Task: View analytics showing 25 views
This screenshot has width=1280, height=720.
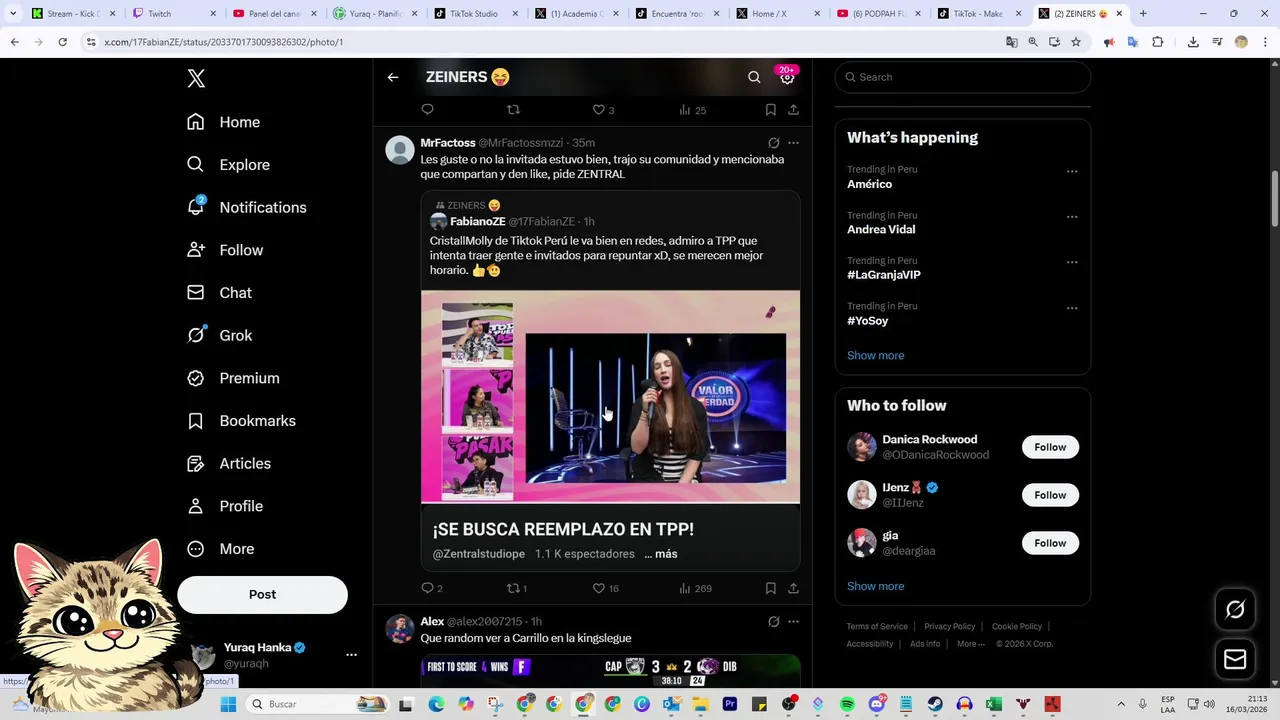Action: tap(692, 110)
